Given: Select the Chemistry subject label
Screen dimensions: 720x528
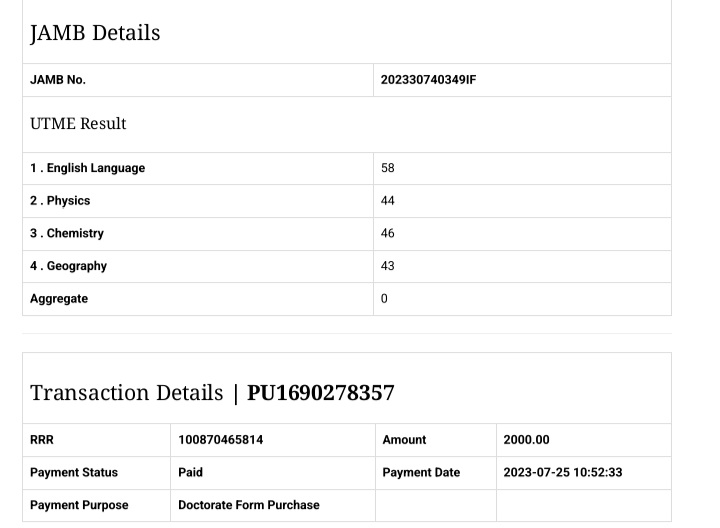Looking at the screenshot, I should (67, 233).
